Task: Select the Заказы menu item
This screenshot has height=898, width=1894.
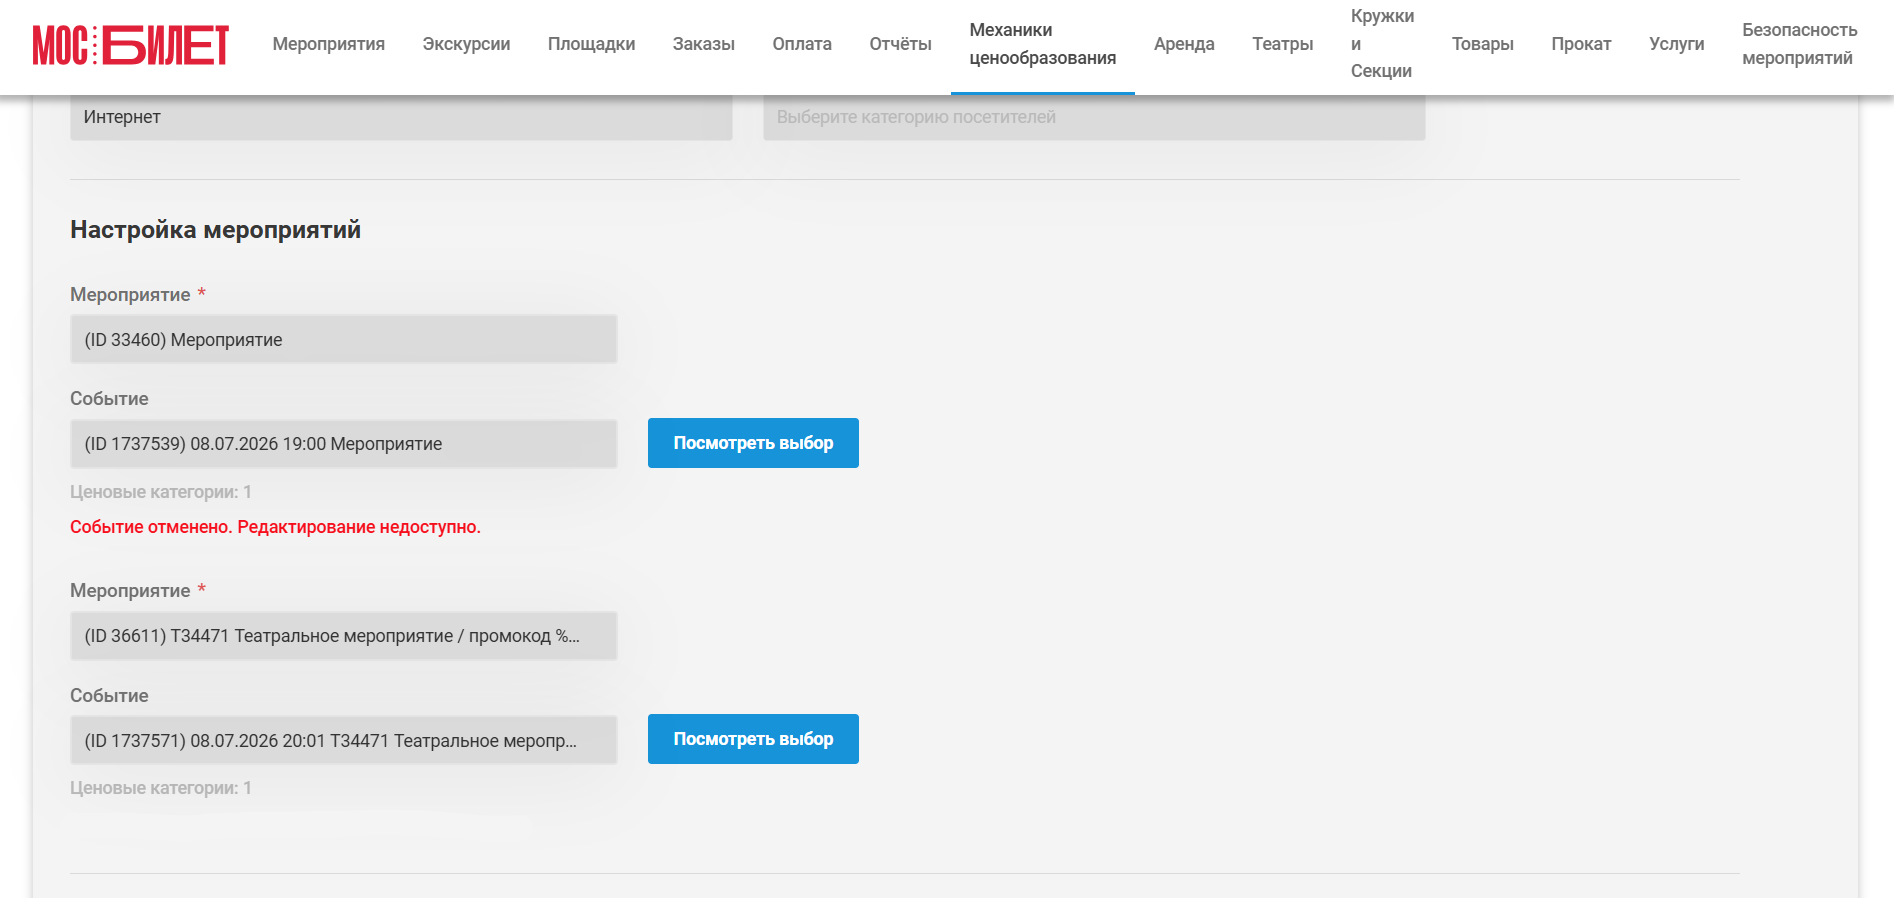Action: click(x=704, y=44)
